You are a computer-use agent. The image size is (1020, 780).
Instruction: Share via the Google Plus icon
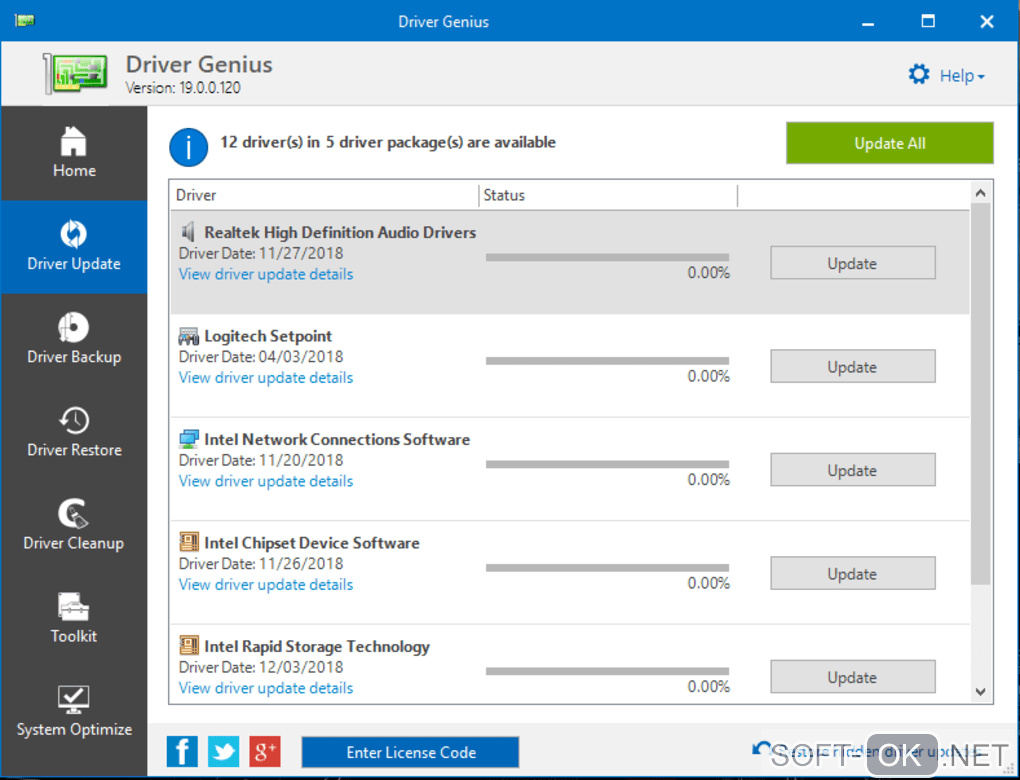click(265, 752)
